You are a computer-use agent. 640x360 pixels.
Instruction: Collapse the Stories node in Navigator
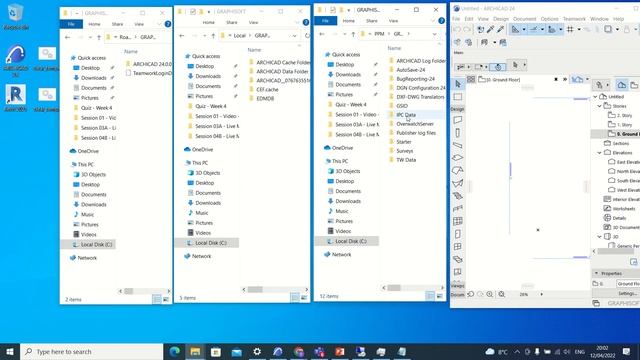[600, 106]
